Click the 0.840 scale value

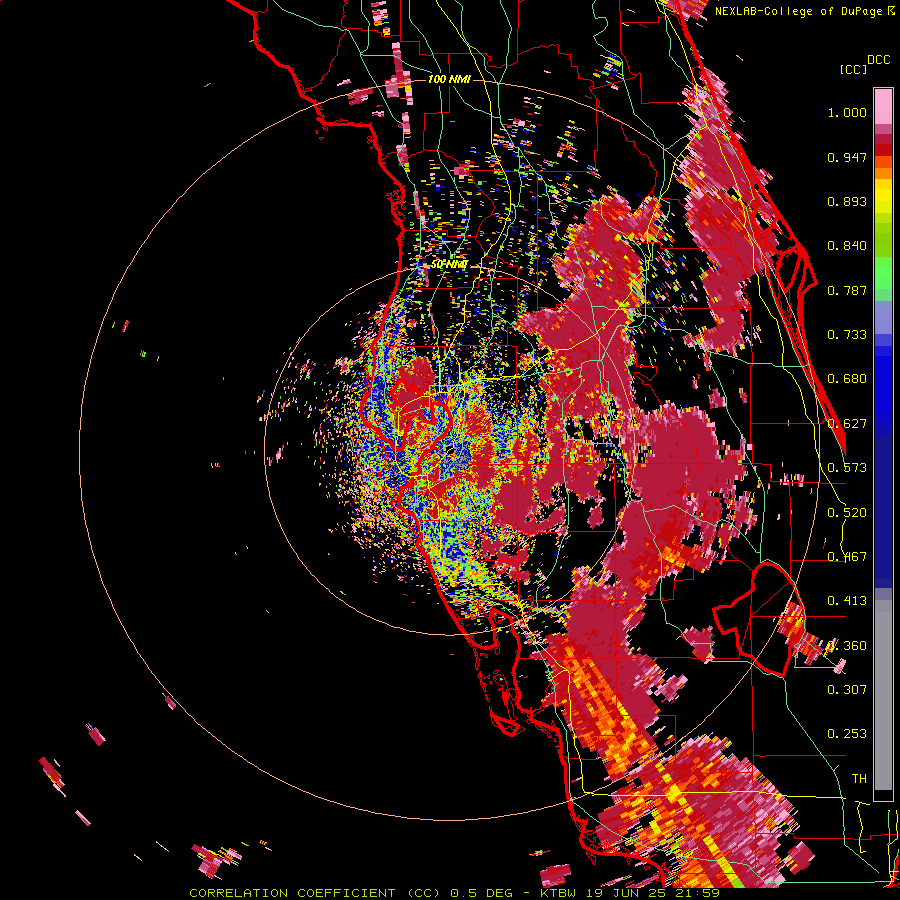pyautogui.click(x=847, y=246)
